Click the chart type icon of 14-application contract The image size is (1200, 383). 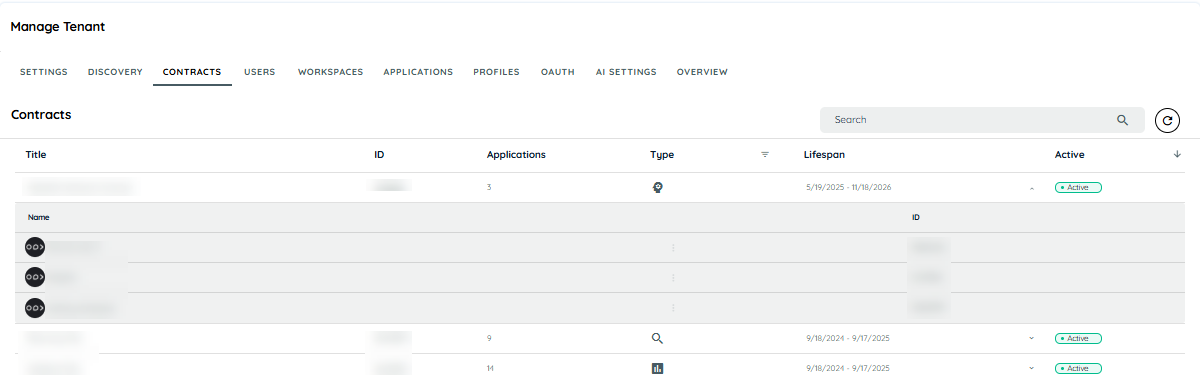[x=657, y=368]
